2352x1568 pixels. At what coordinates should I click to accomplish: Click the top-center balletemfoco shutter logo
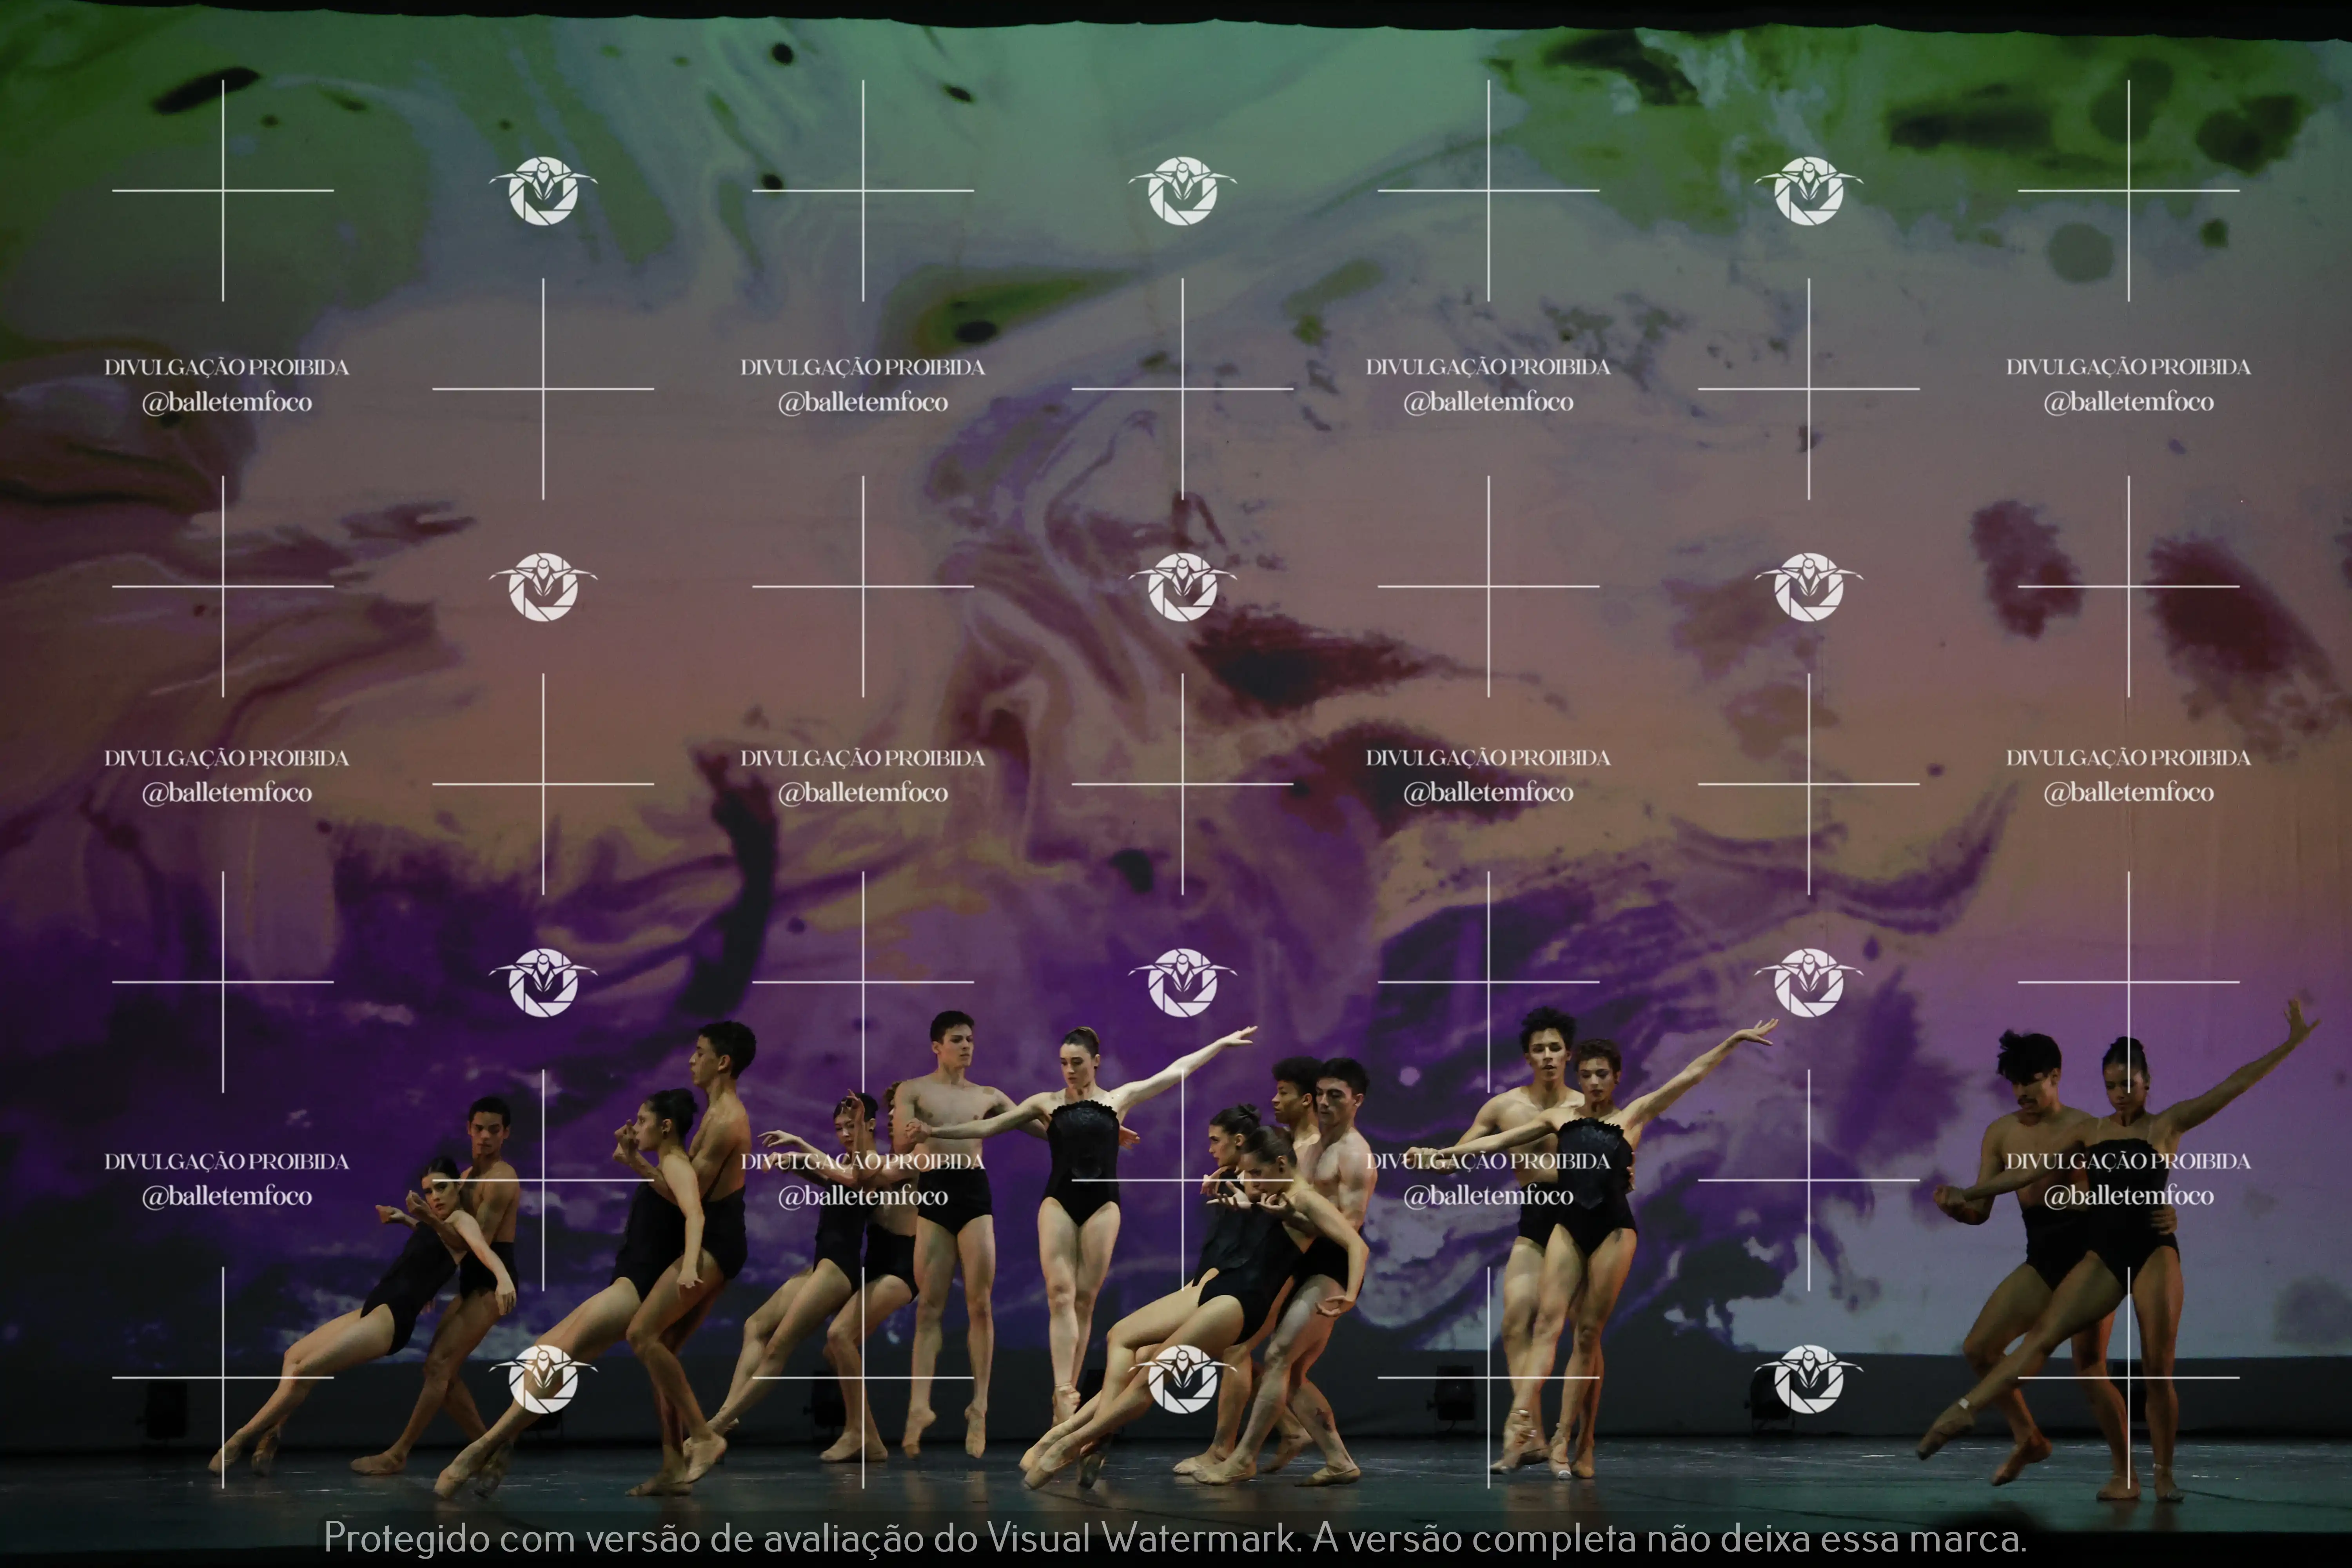[x=1182, y=190]
